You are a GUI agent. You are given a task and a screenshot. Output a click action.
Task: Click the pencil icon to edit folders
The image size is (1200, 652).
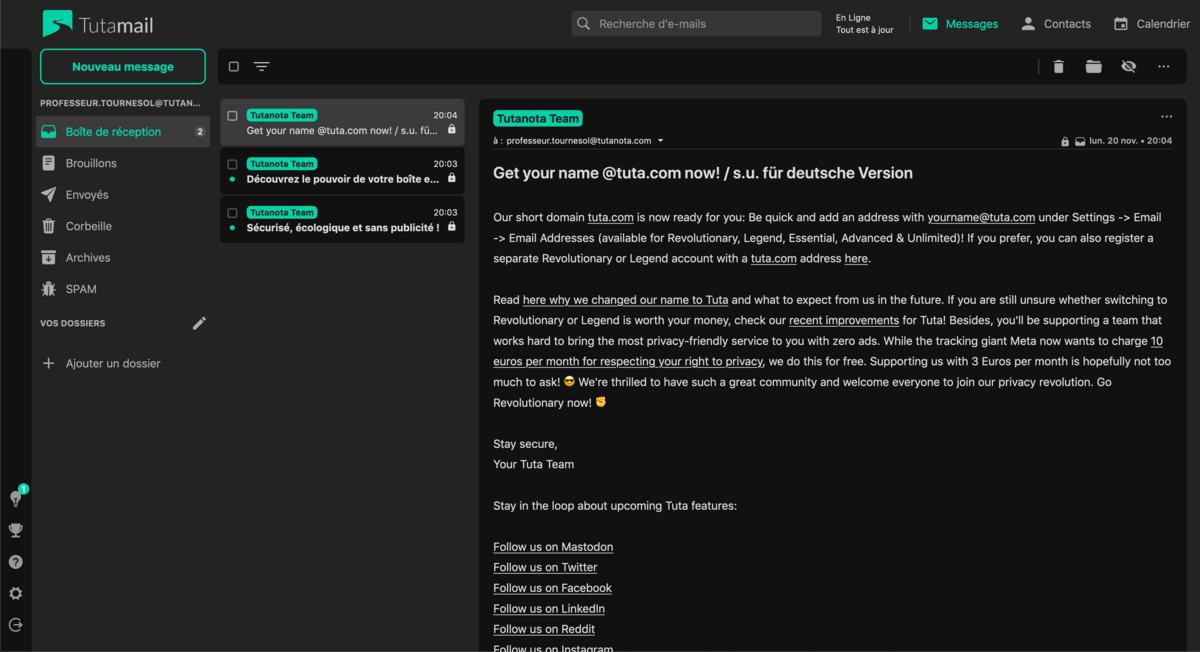click(199, 323)
